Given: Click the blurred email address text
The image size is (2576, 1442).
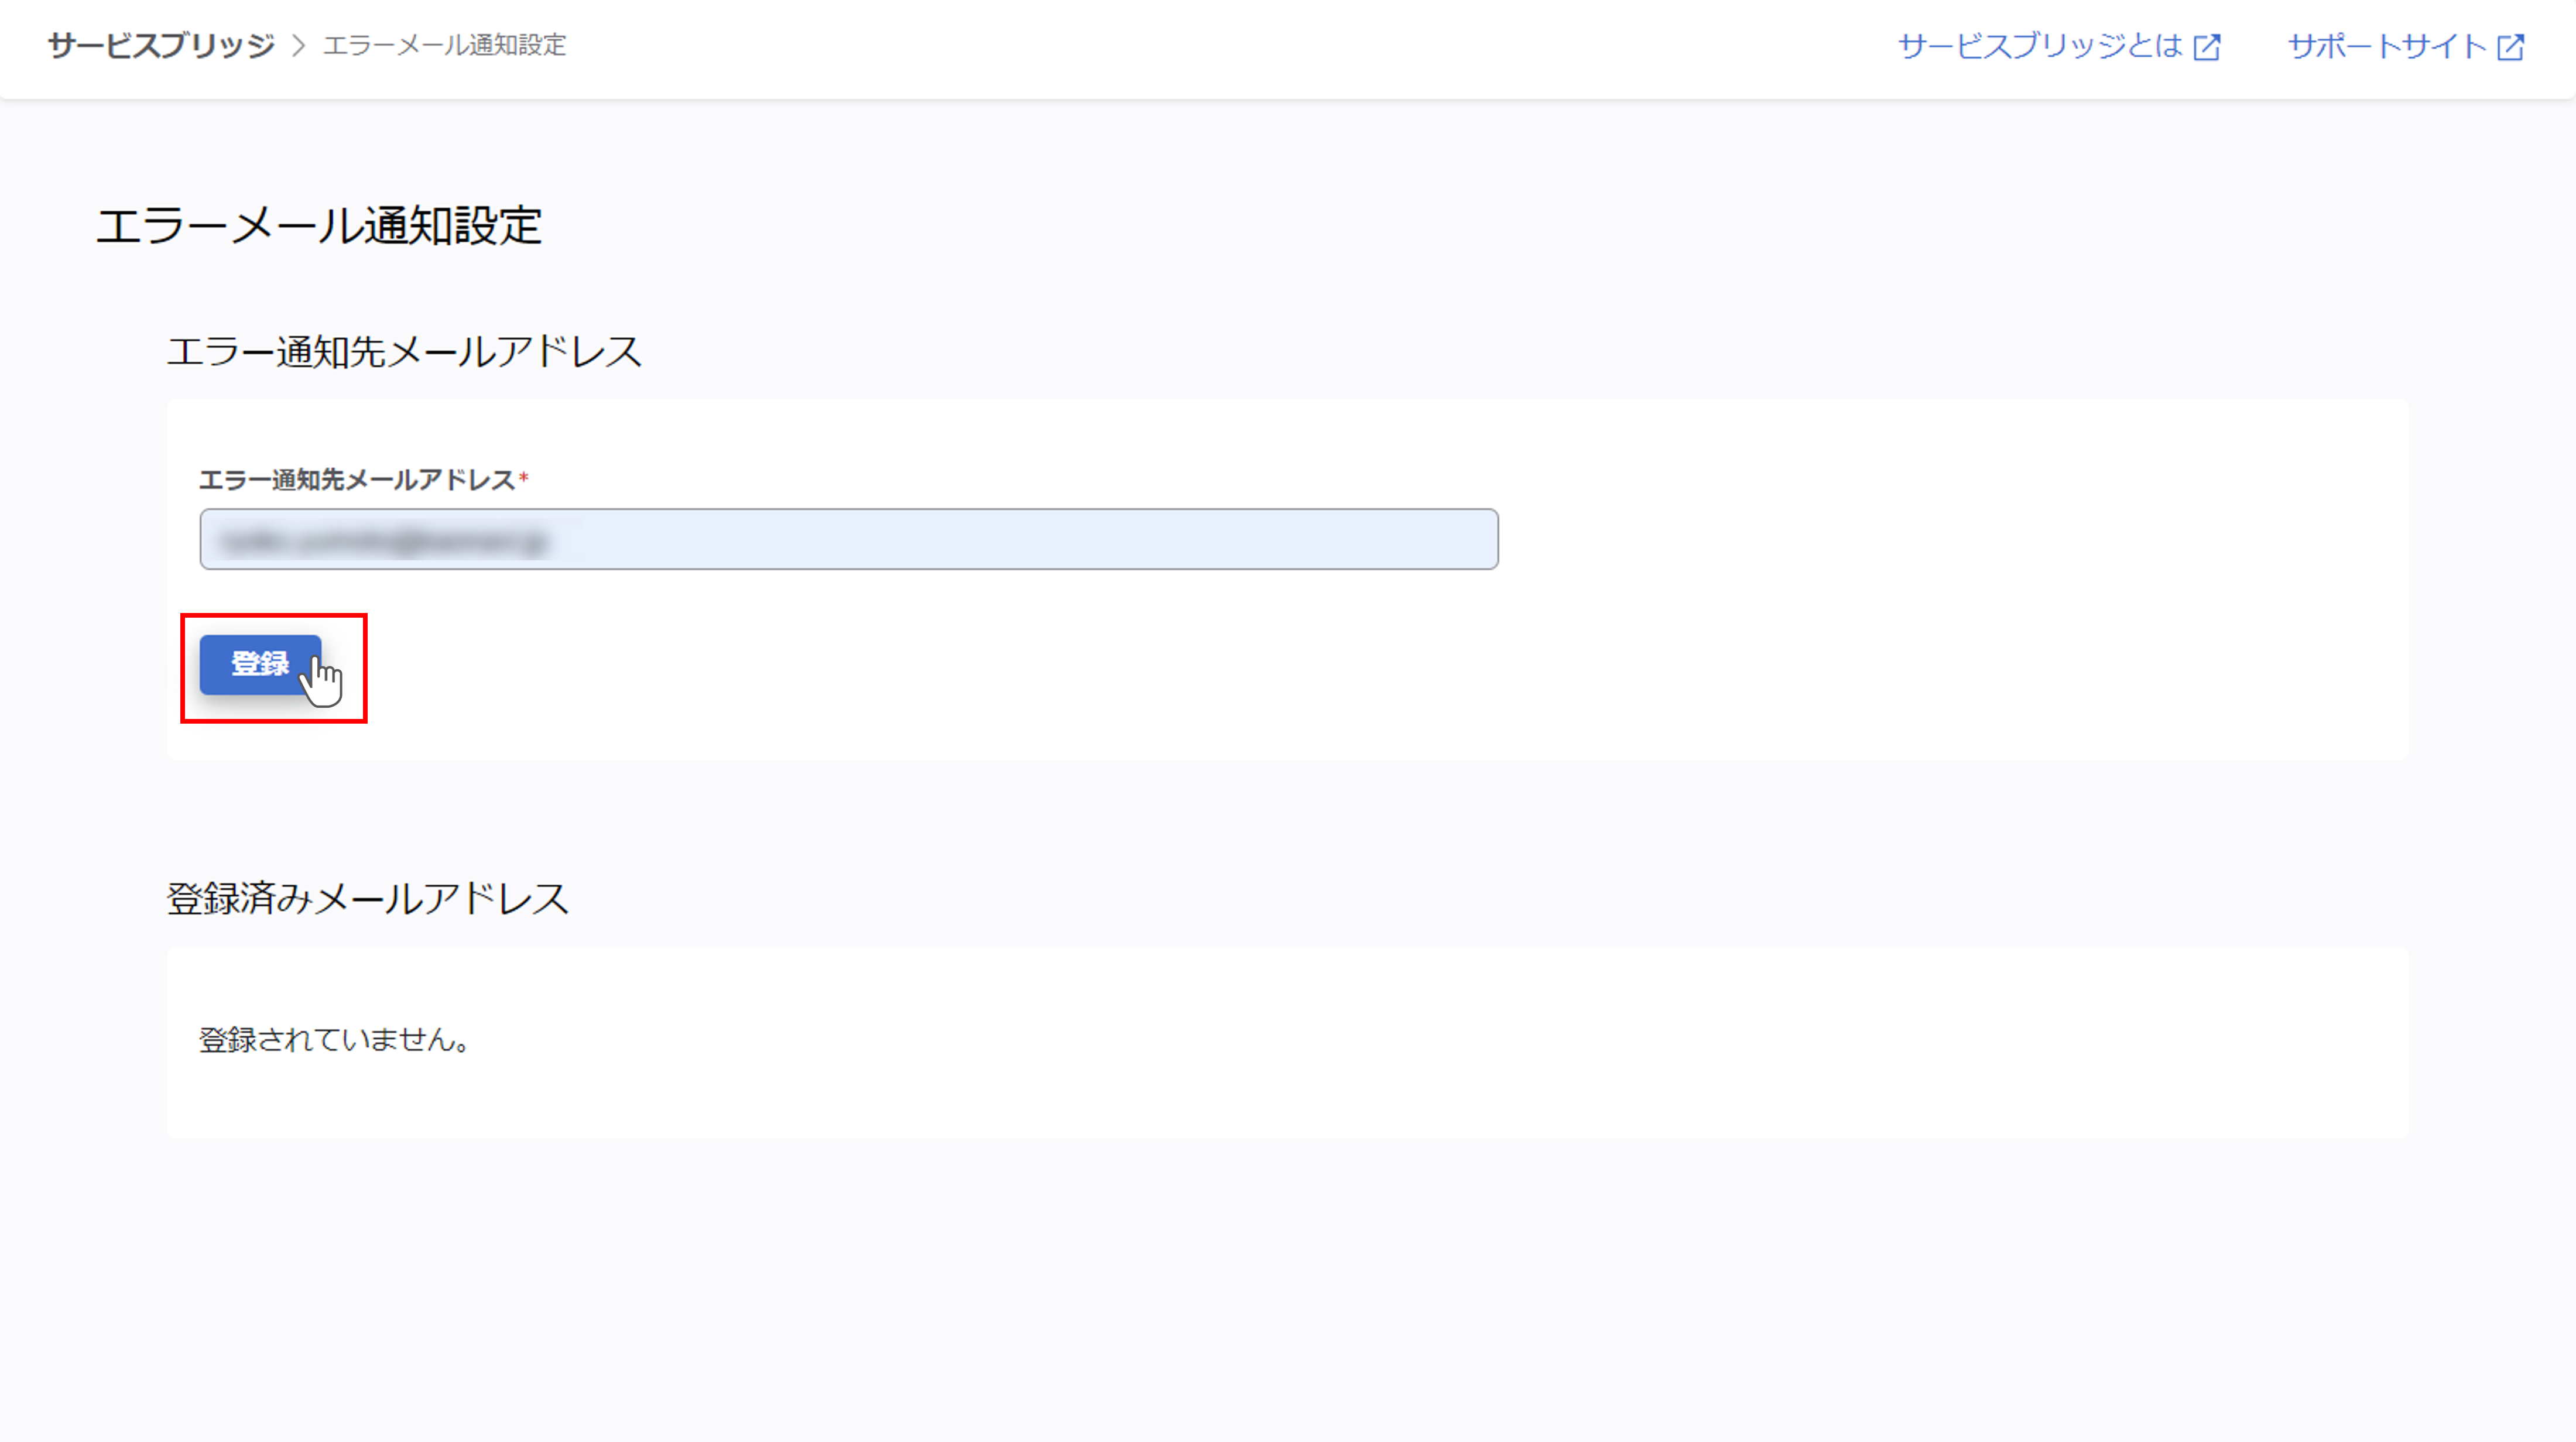Looking at the screenshot, I should pos(384,541).
